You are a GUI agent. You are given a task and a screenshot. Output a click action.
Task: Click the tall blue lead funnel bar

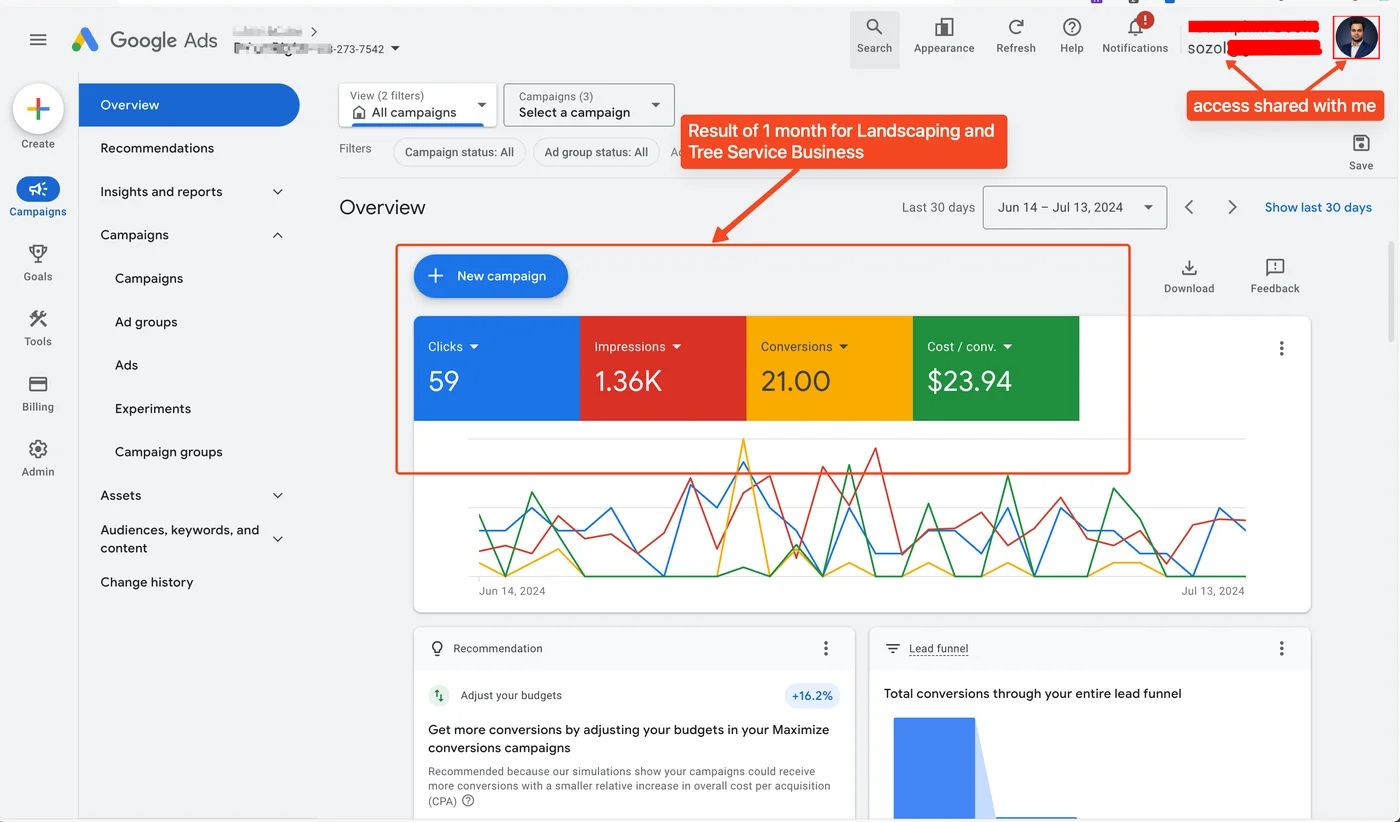(934, 768)
